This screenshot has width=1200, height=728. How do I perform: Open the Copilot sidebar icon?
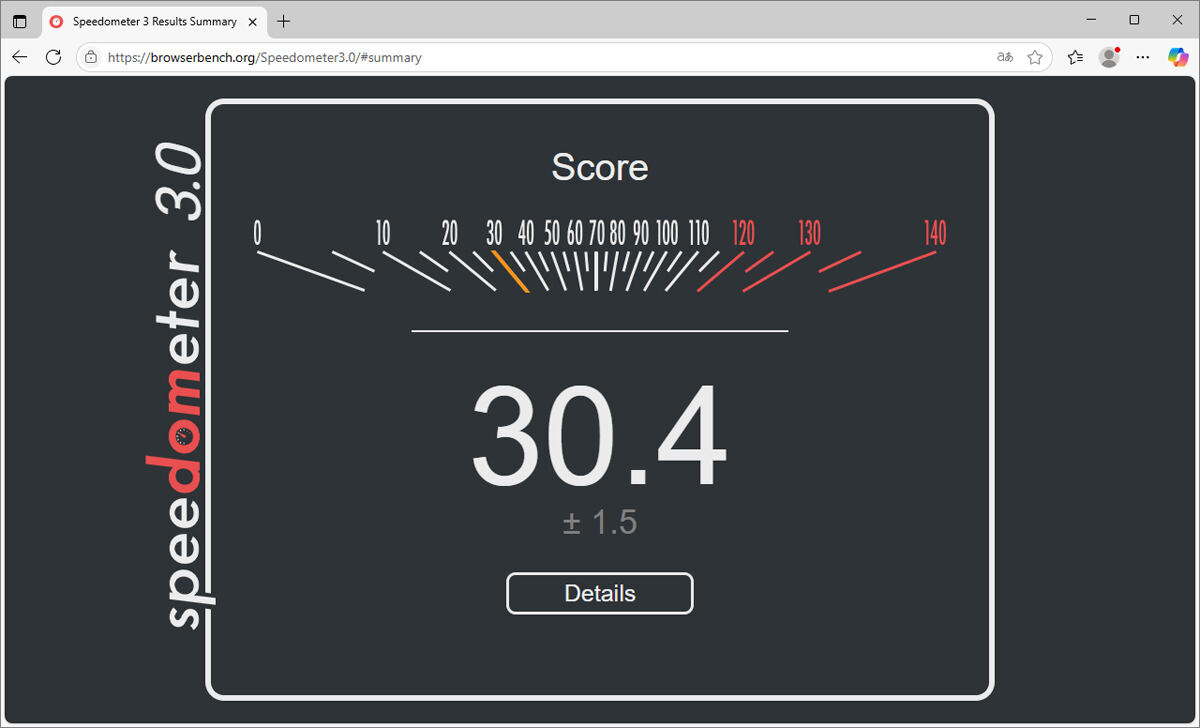tap(1179, 57)
